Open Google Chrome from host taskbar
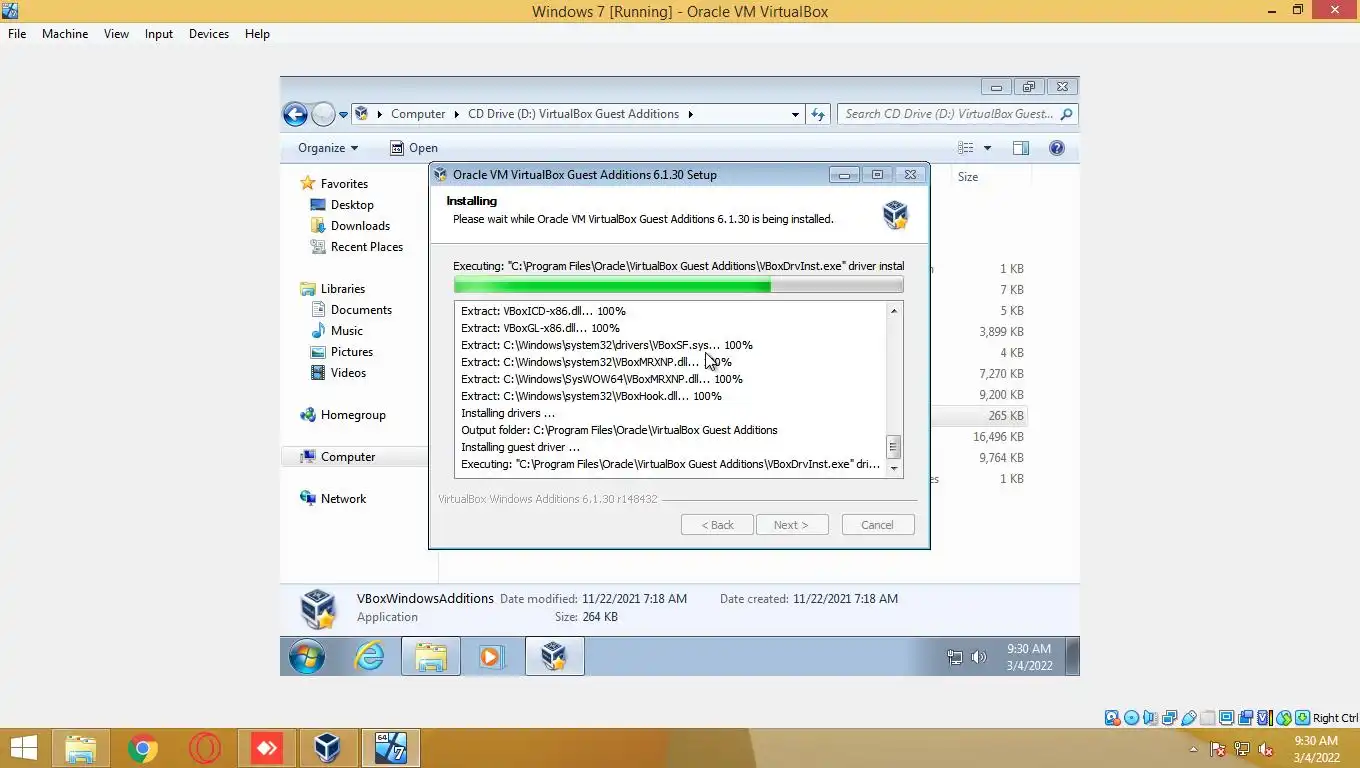The width and height of the screenshot is (1360, 768). click(x=142, y=748)
